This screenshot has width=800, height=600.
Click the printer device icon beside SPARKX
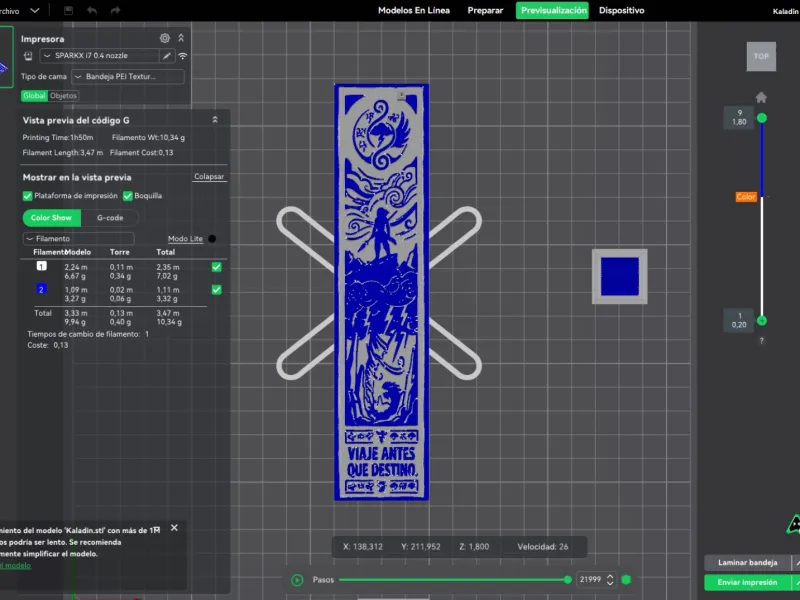tap(28, 56)
